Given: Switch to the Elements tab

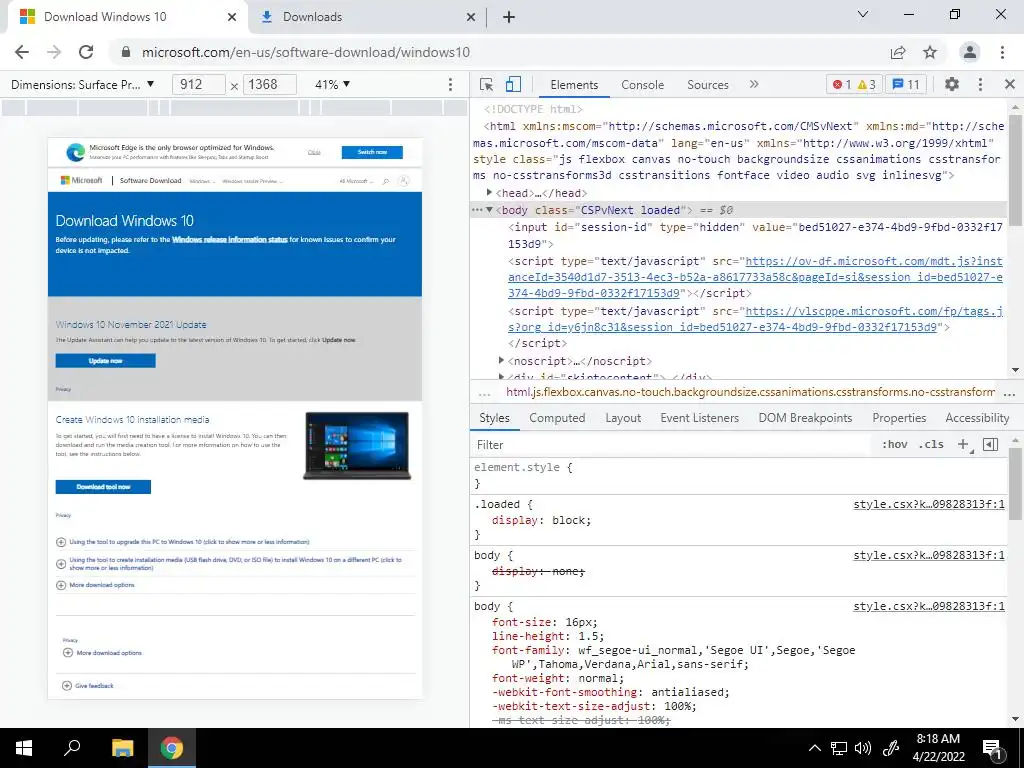Looking at the screenshot, I should pyautogui.click(x=574, y=85).
